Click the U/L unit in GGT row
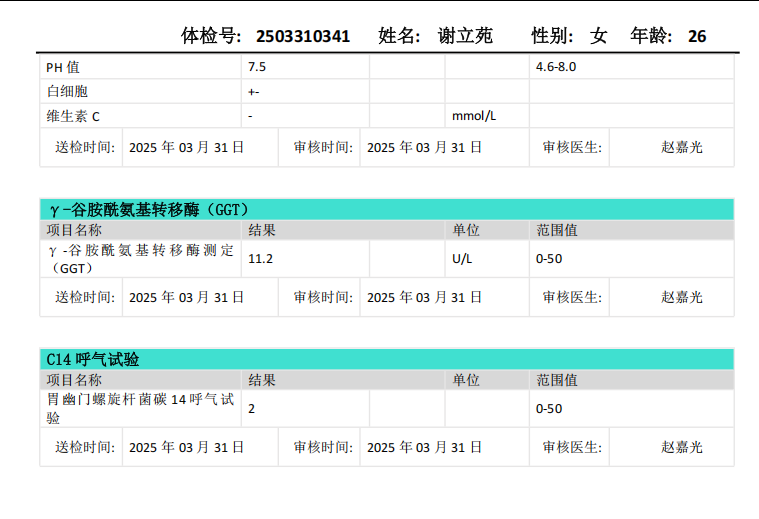The image size is (759, 519). 462,259
